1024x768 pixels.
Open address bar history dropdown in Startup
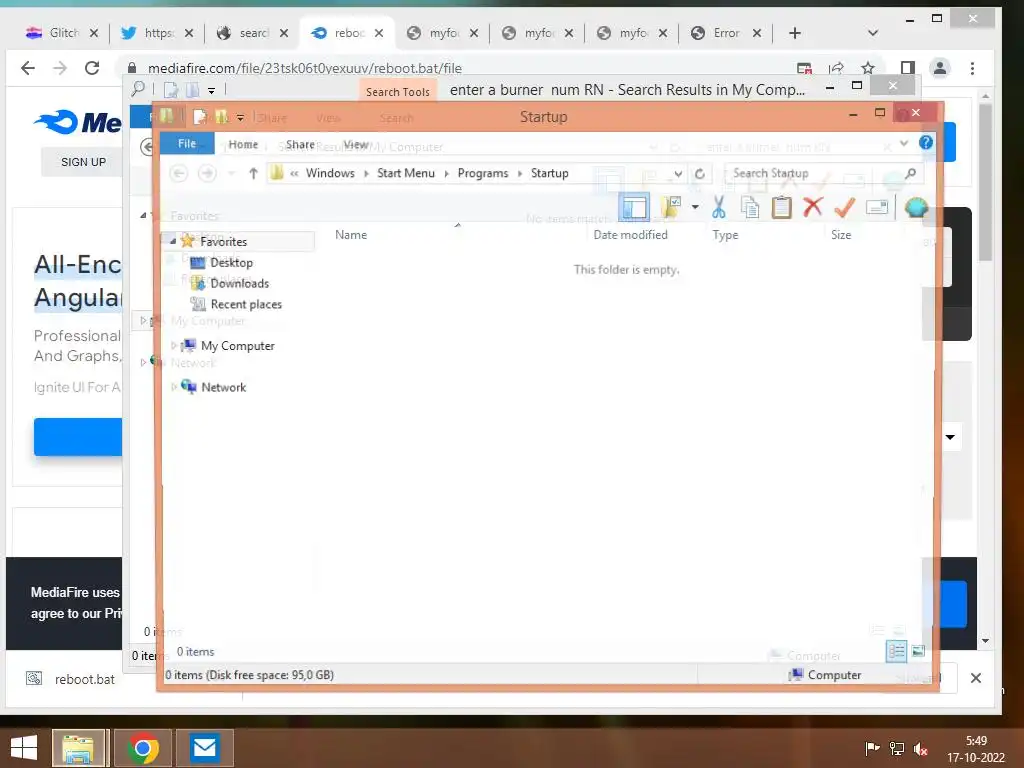click(678, 174)
